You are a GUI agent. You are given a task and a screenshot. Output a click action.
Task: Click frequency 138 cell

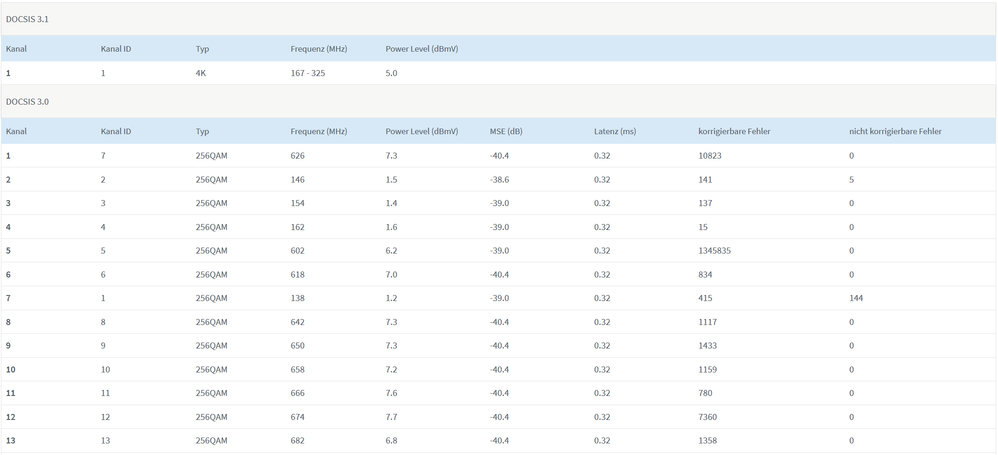coord(297,298)
